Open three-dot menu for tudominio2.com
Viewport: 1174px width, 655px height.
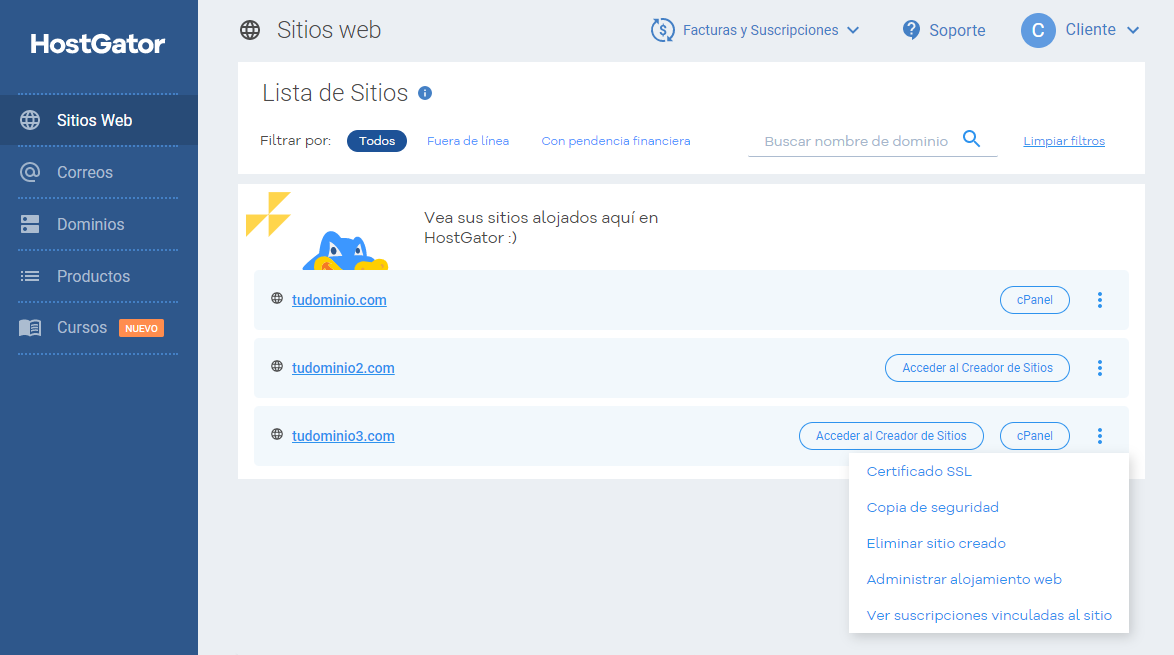coord(1100,368)
